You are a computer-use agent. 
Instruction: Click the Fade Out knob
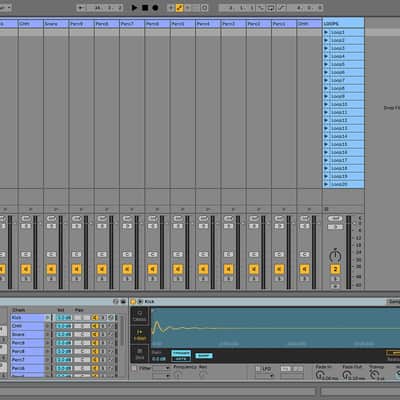[x=347, y=375]
